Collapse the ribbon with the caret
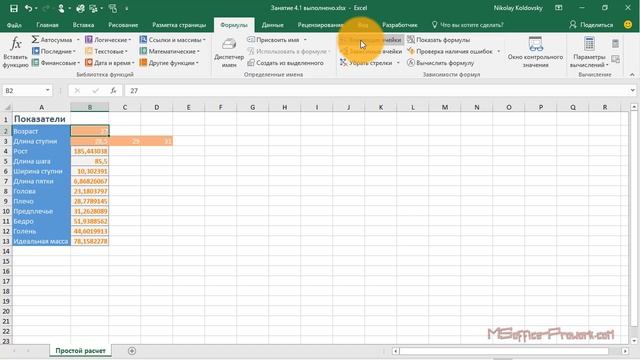The height and width of the screenshot is (360, 640). coord(632,75)
